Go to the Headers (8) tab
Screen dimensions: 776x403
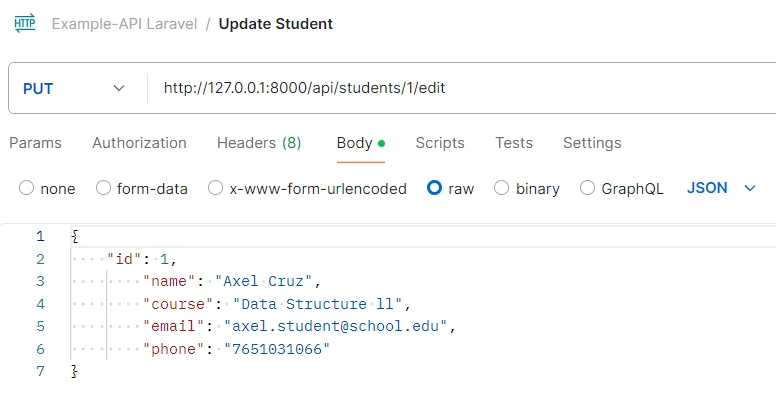pyautogui.click(x=259, y=143)
